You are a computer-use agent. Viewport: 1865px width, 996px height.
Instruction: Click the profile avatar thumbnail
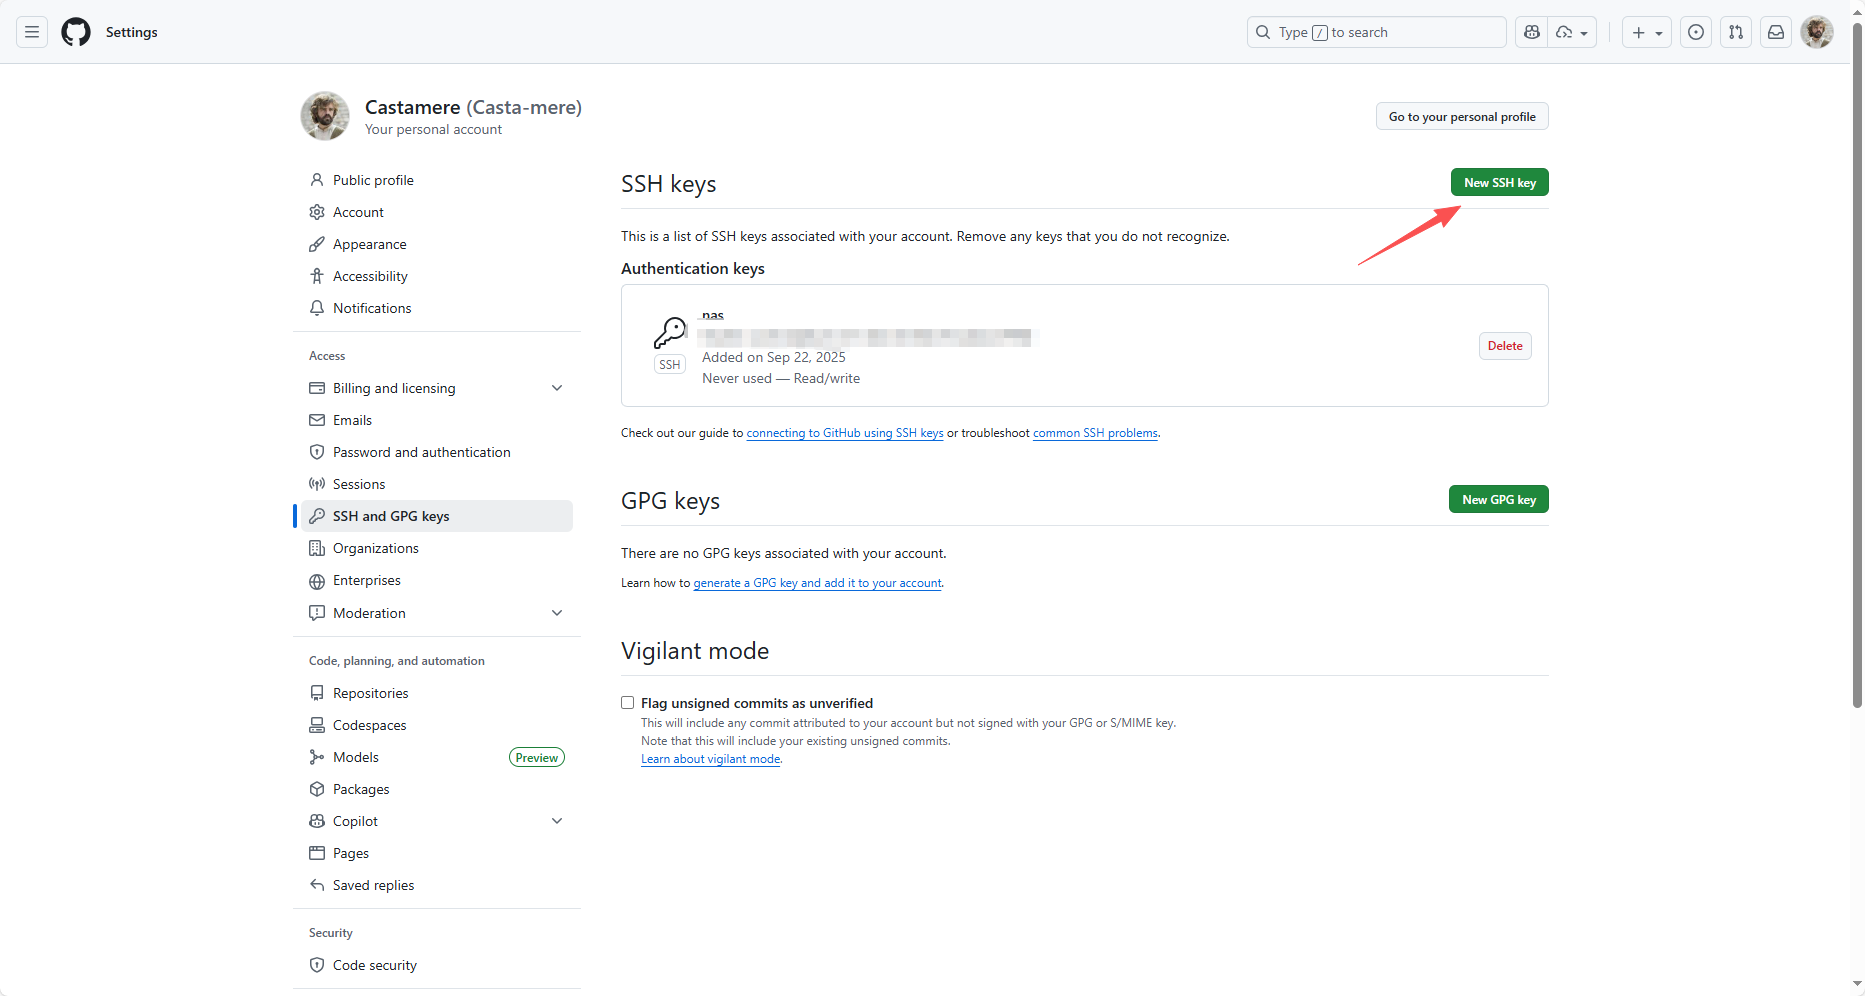pyautogui.click(x=1817, y=32)
